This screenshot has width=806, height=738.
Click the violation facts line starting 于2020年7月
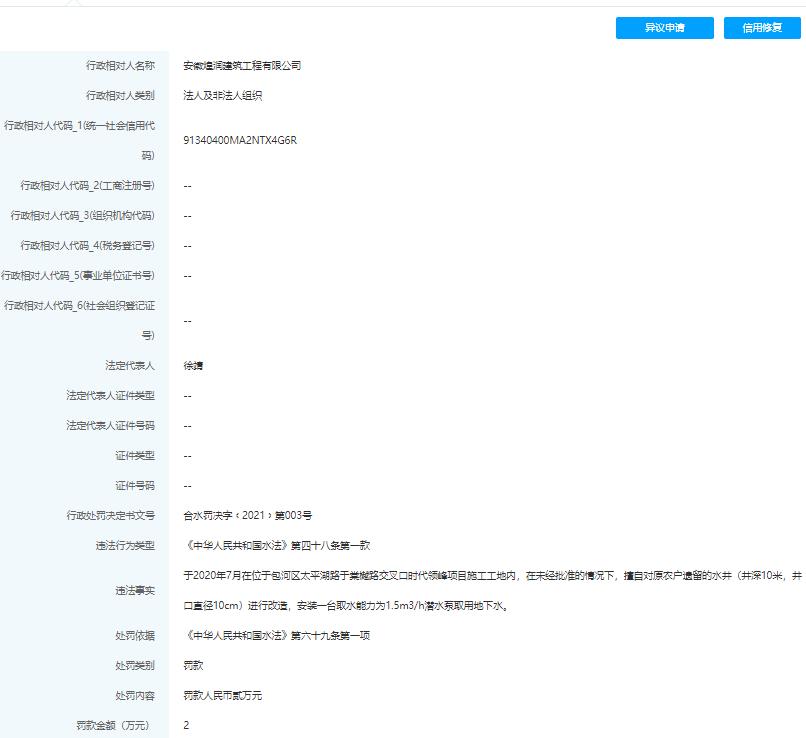[492, 576]
